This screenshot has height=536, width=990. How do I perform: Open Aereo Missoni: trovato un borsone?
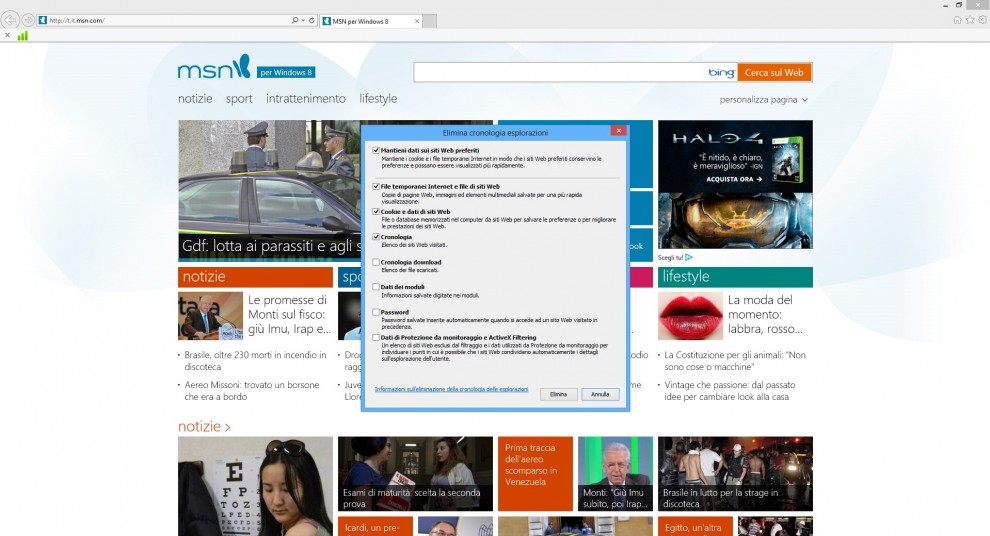[x=251, y=391]
